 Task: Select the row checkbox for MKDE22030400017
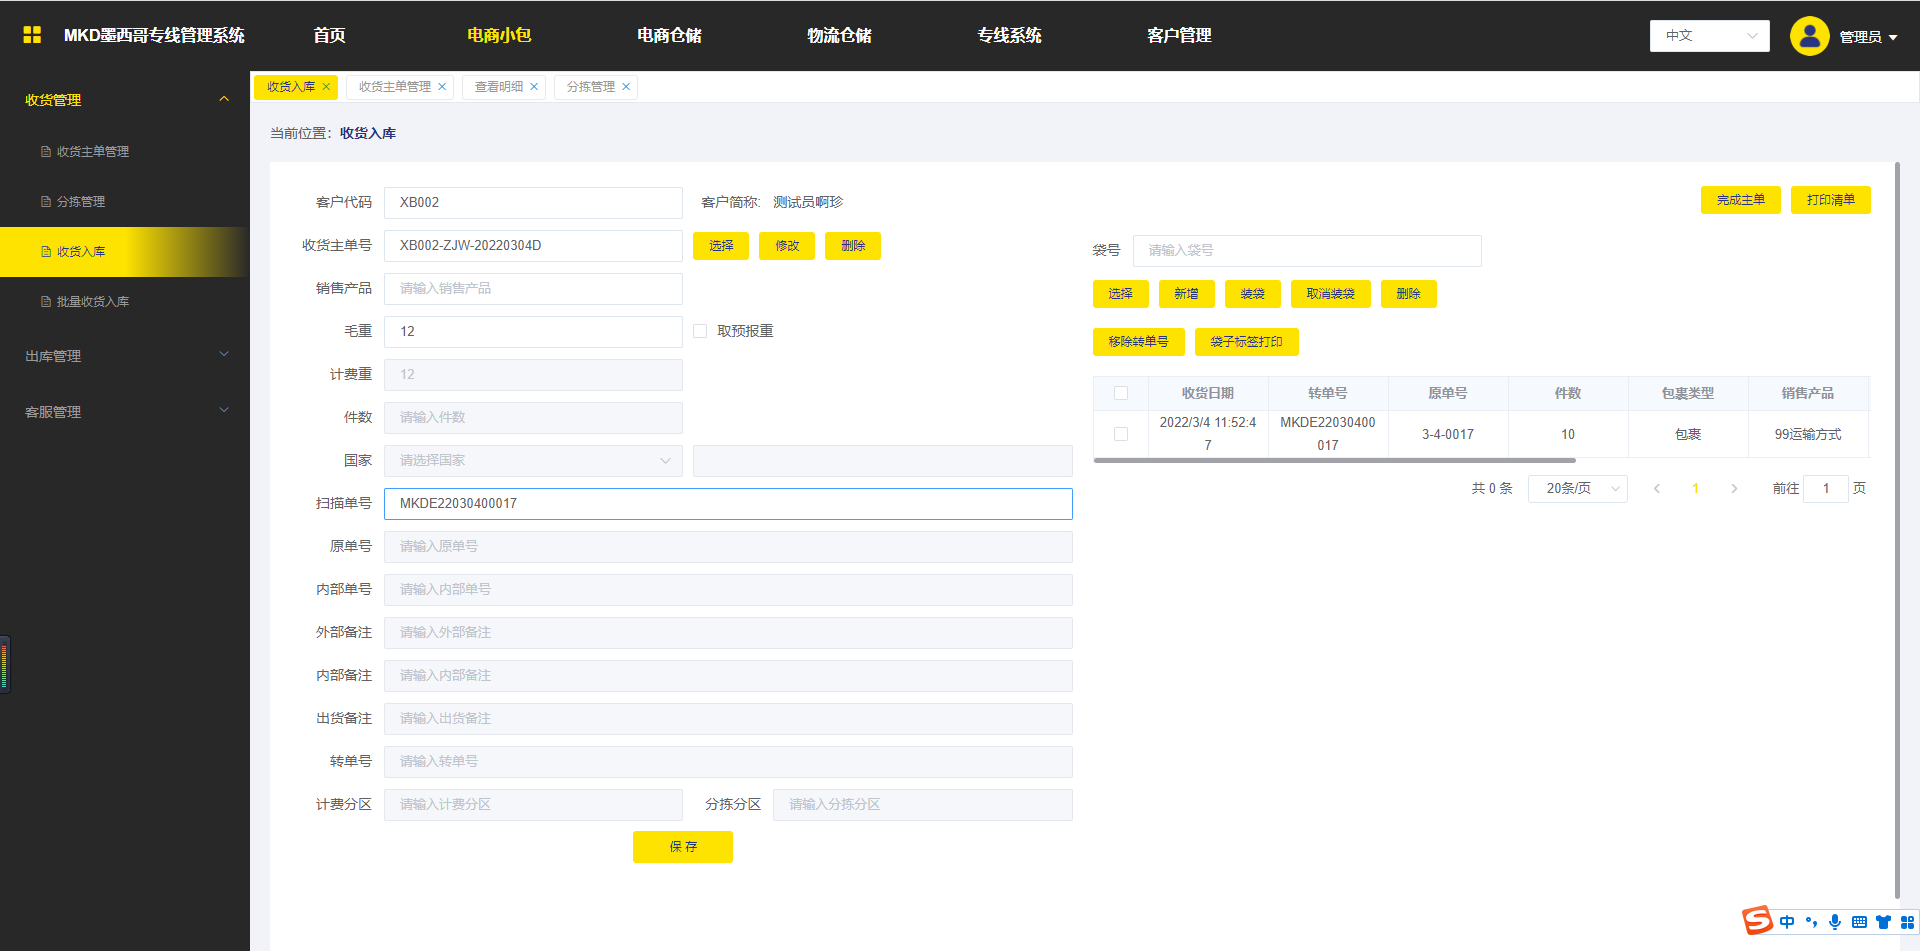coord(1121,434)
